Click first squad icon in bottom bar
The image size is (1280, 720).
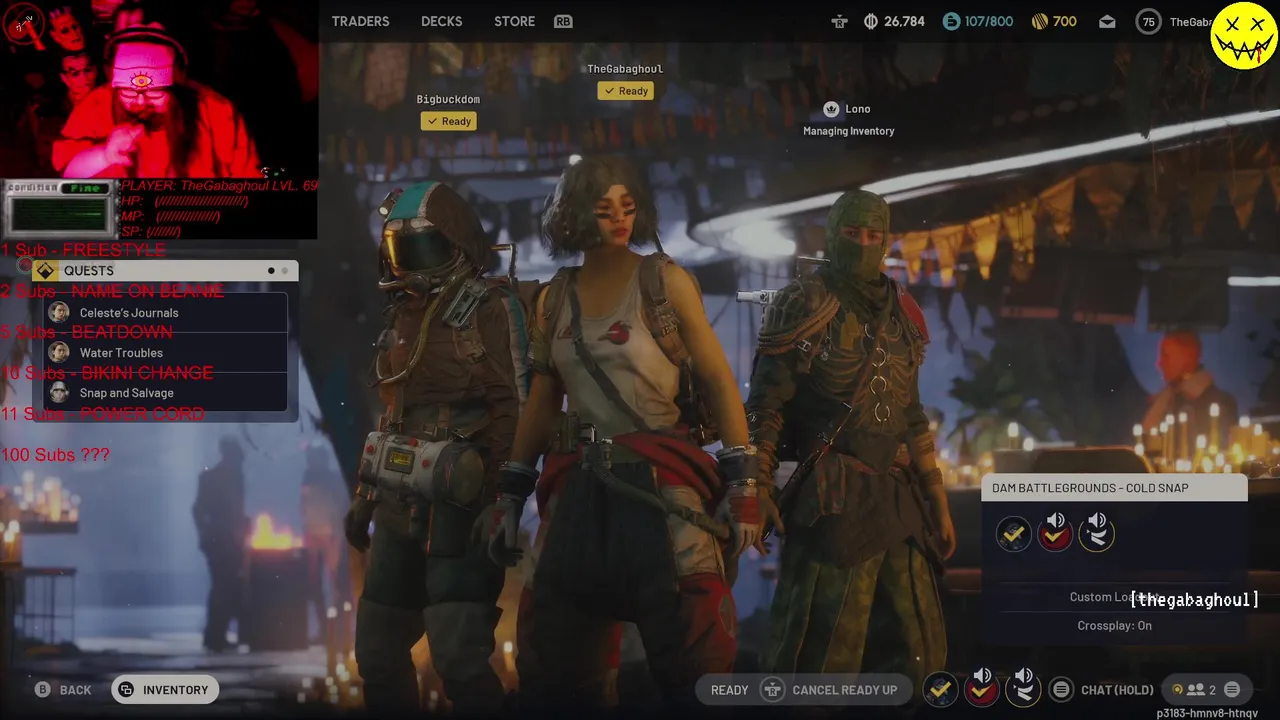(x=939, y=690)
